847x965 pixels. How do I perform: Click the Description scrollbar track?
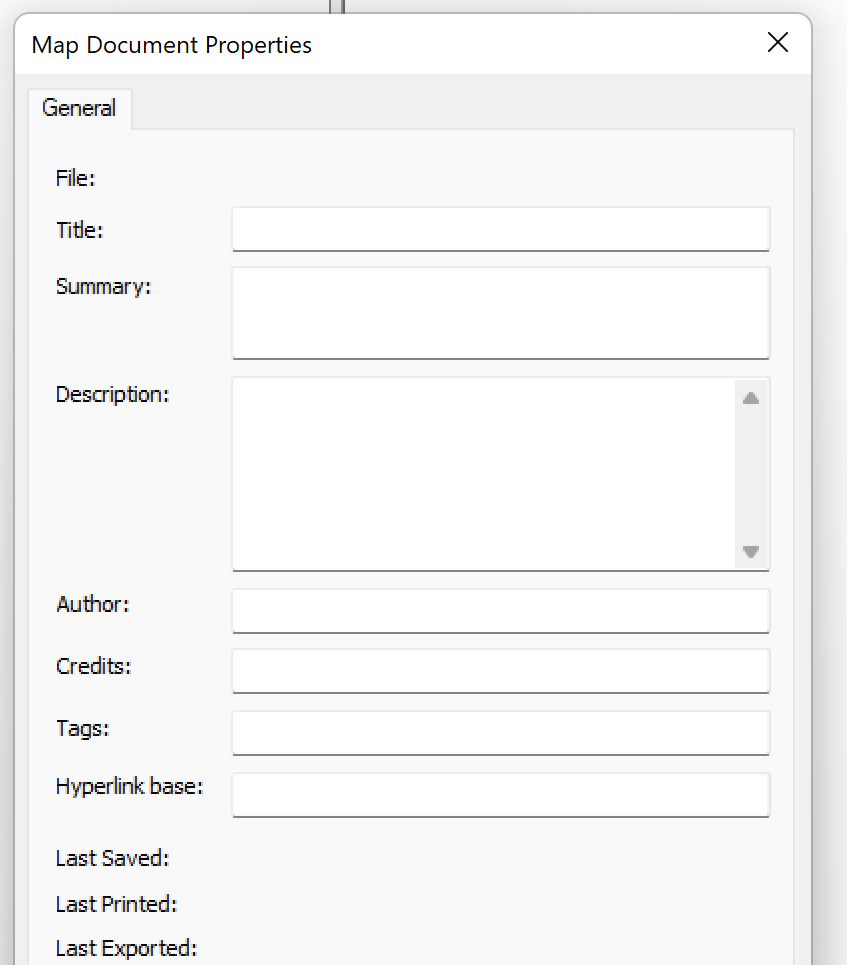[x=751, y=473]
